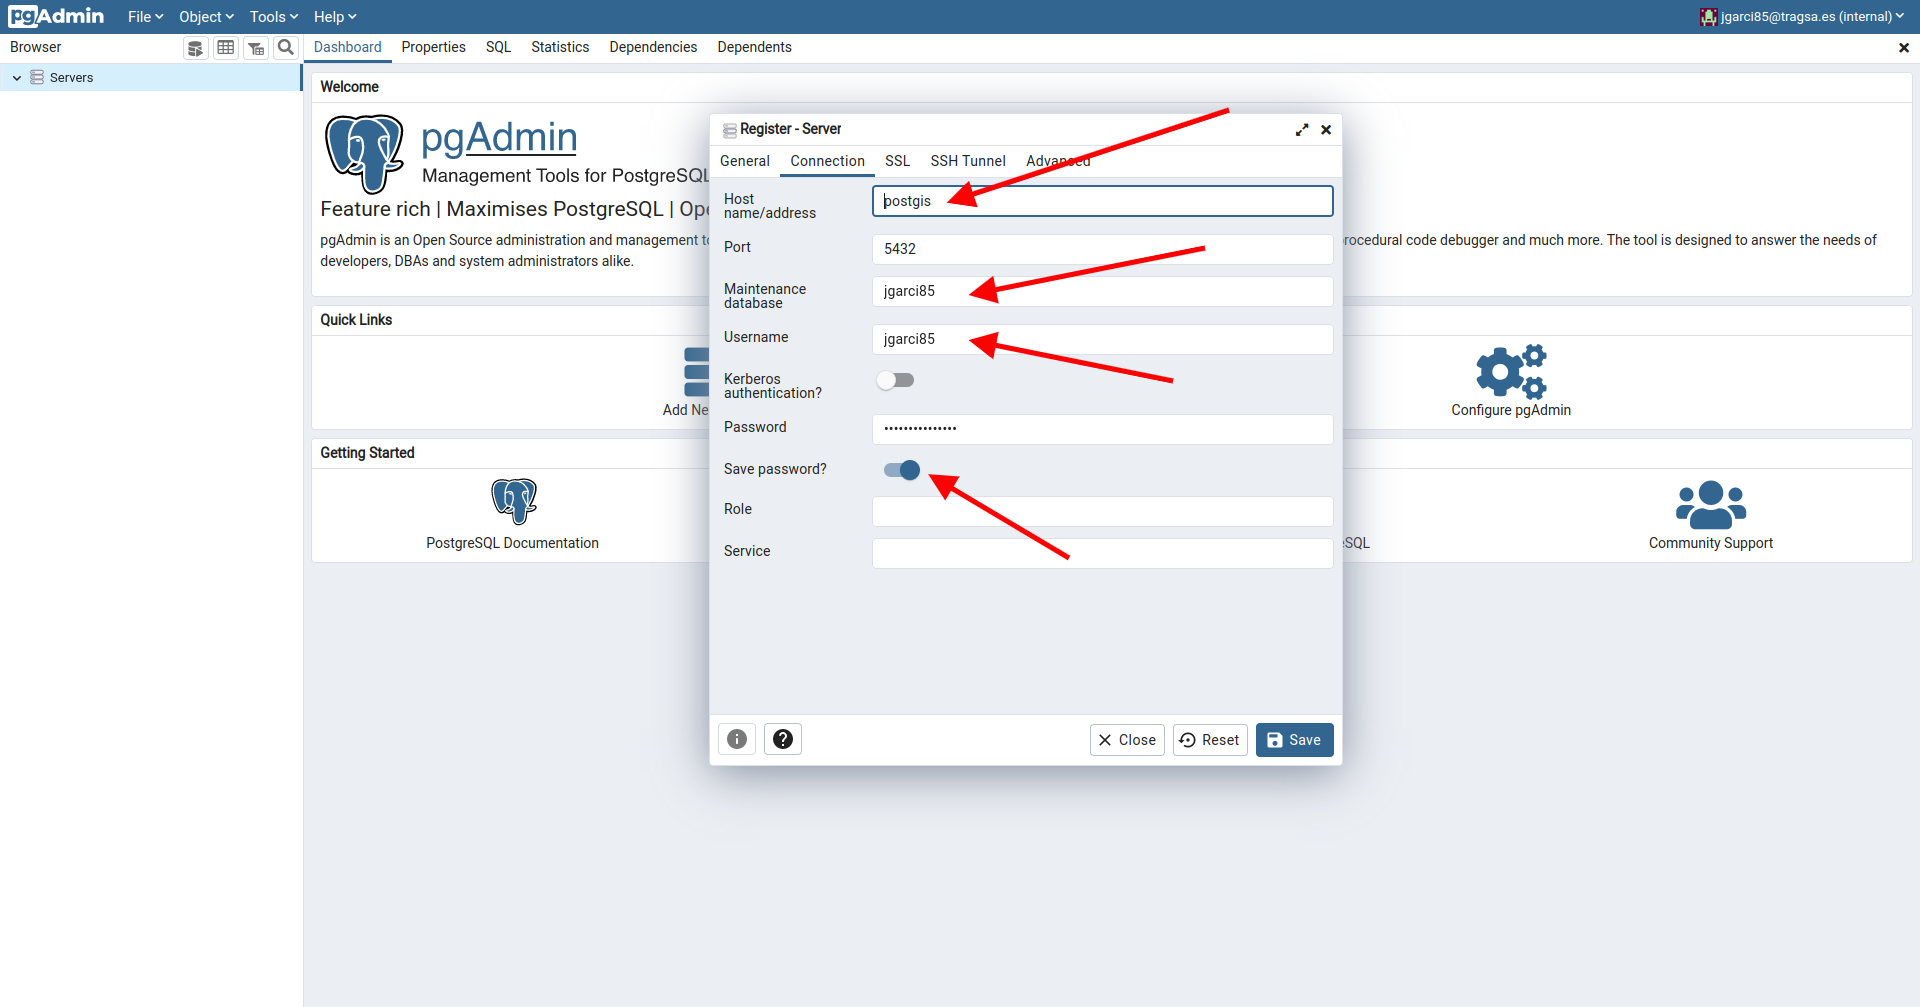The height and width of the screenshot is (1007, 1920).
Task: Click the Save button
Action: pos(1294,740)
